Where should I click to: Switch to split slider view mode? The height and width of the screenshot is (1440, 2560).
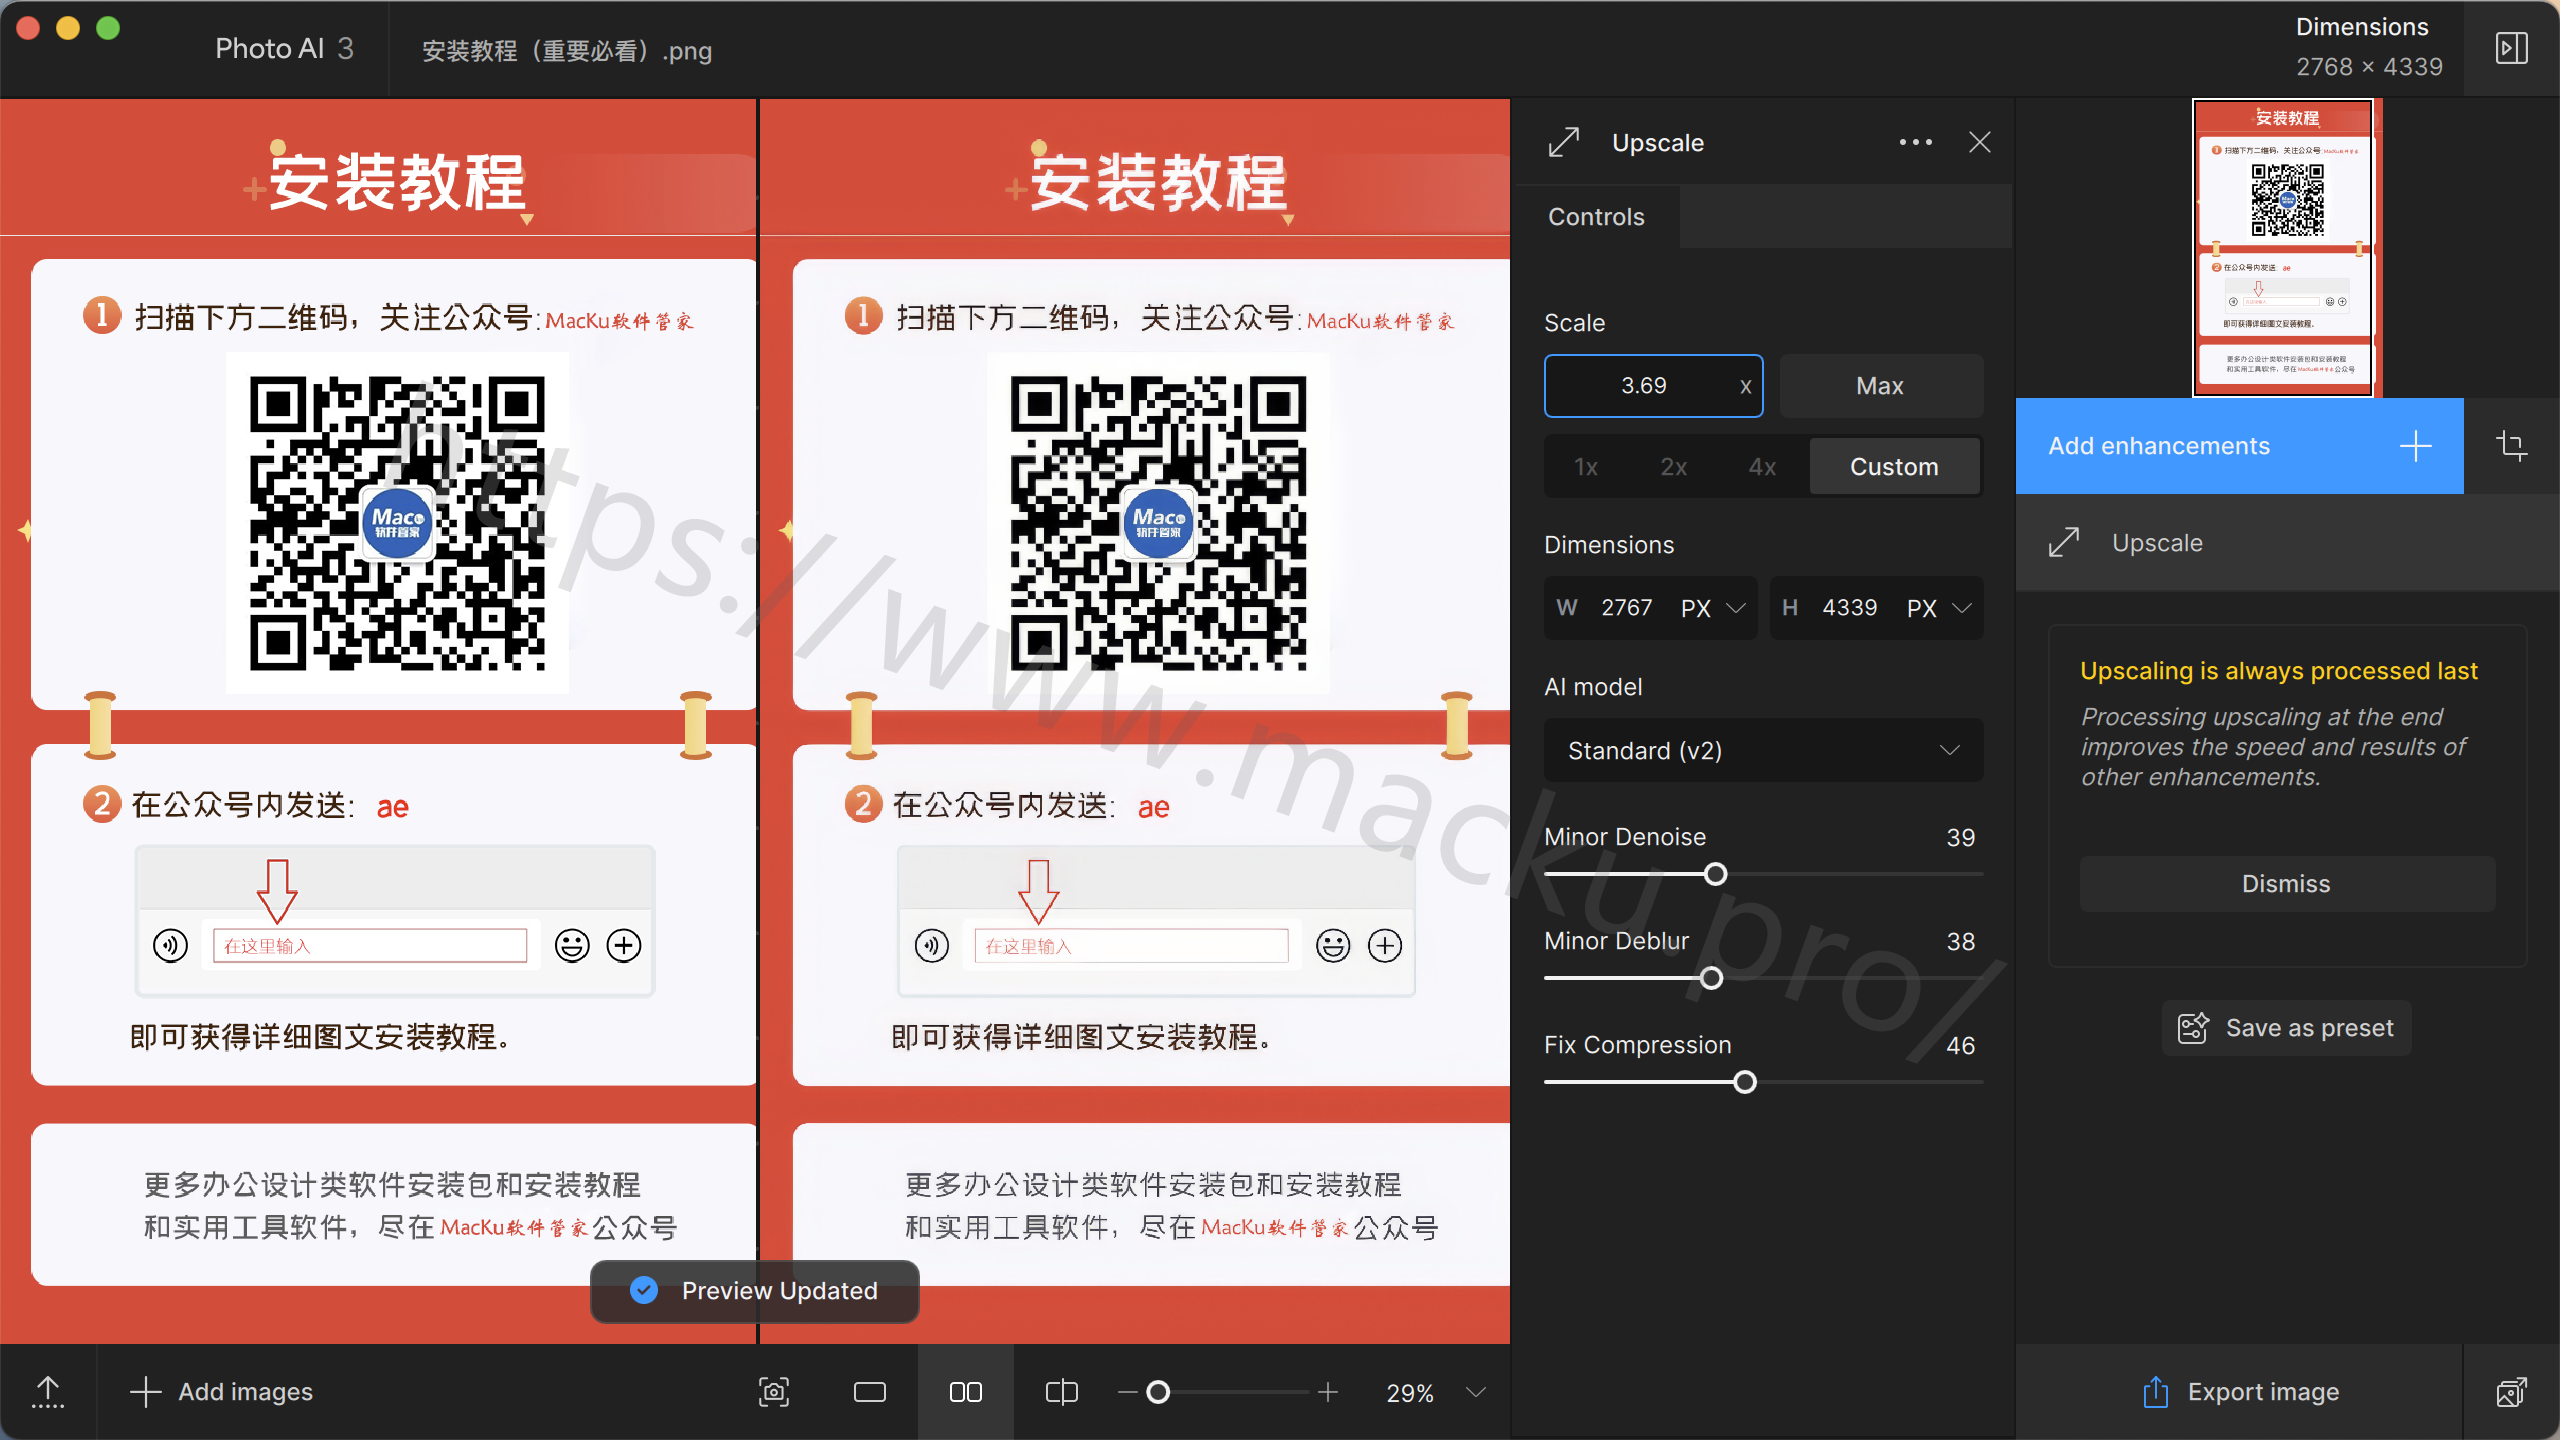pos(1061,1392)
